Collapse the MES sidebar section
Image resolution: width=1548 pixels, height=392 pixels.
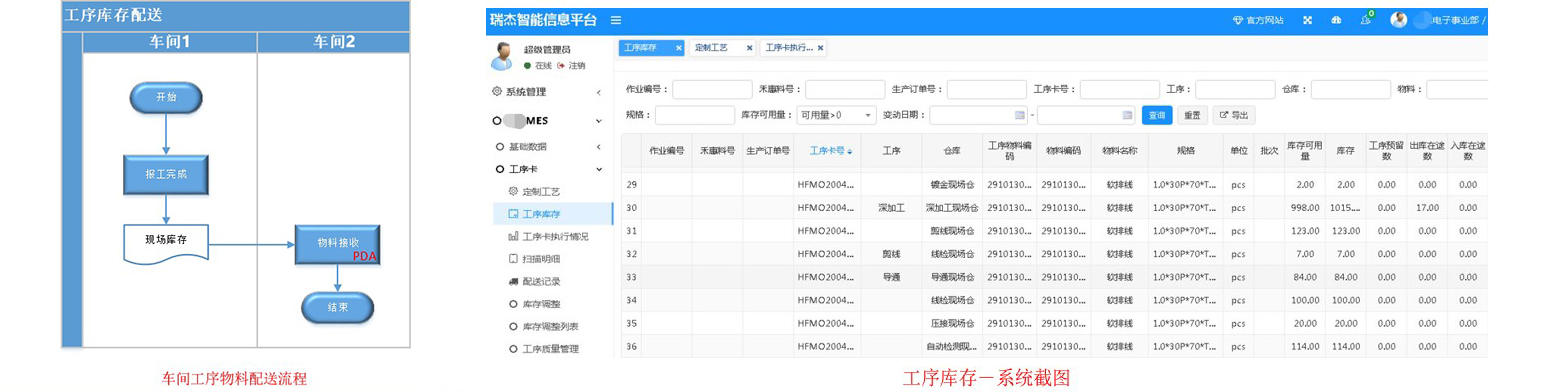point(548,121)
